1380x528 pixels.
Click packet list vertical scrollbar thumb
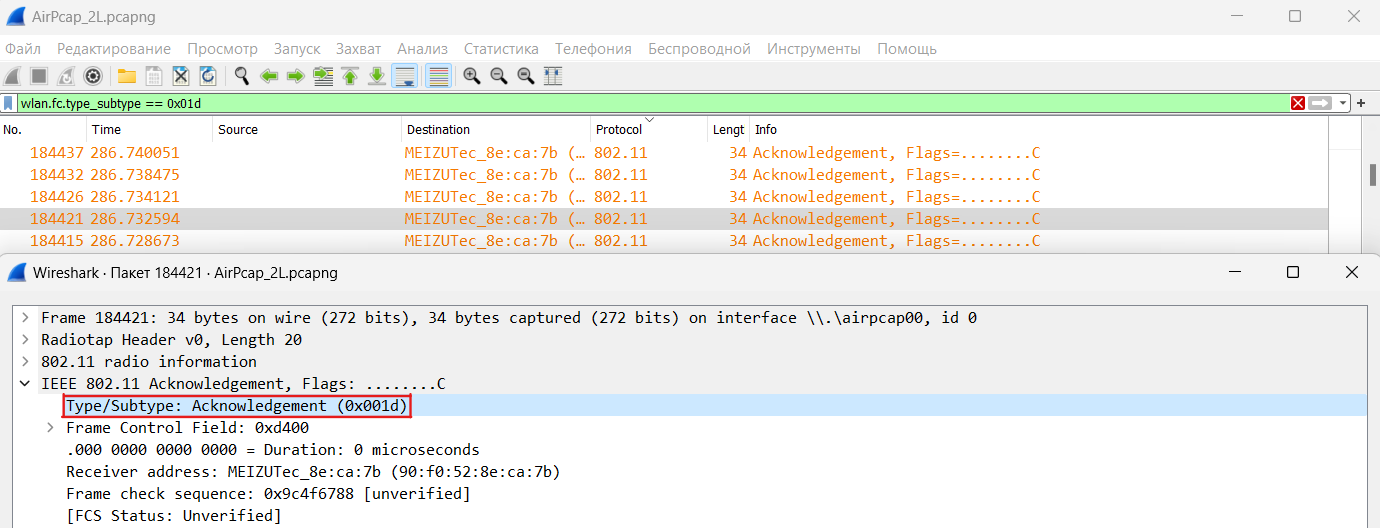(x=1373, y=174)
